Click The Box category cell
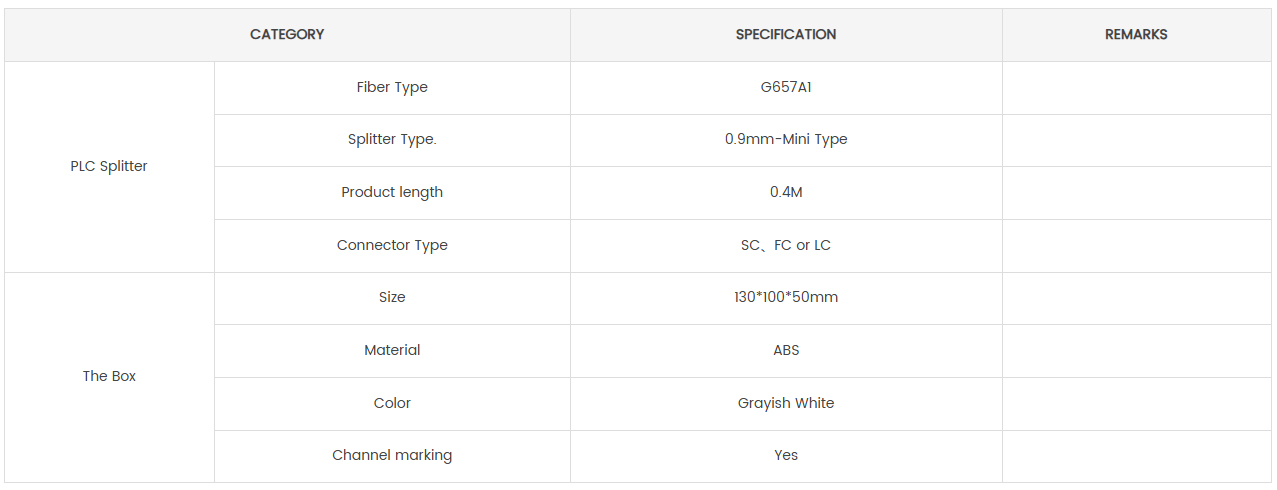The width and height of the screenshot is (1277, 490). point(109,376)
